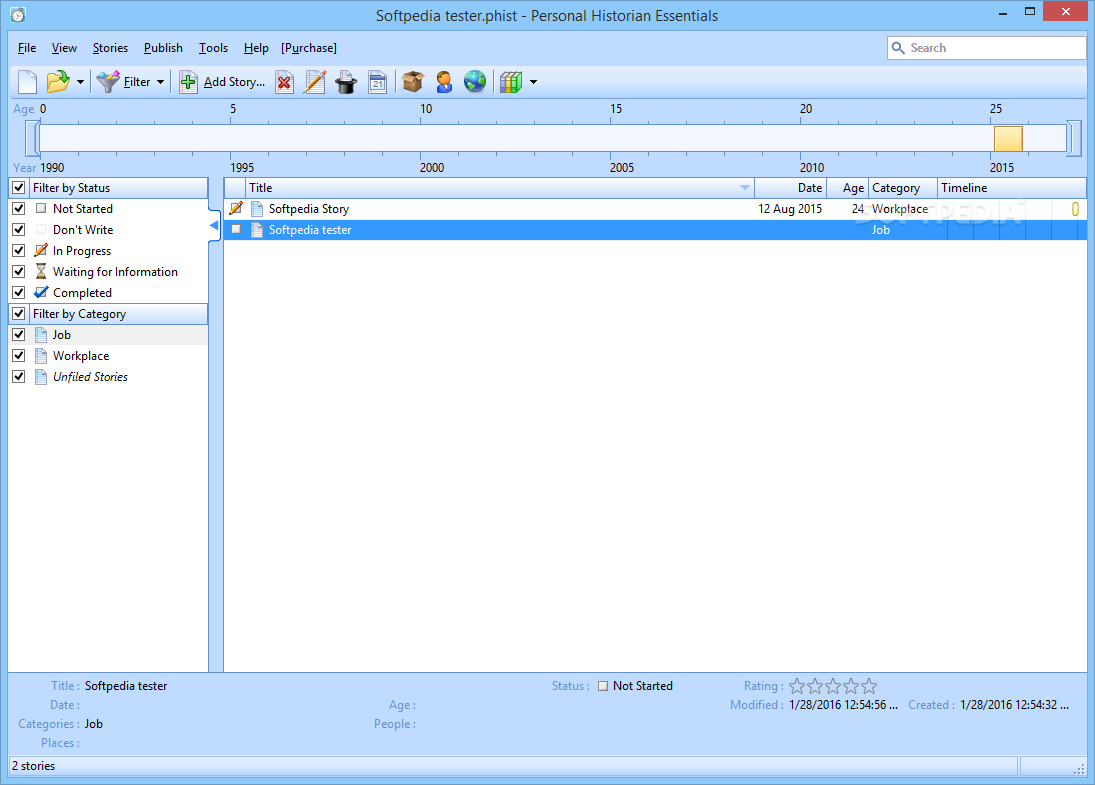Viewport: 1095px width, 785px height.
Task: Uncheck the Completed status filter
Action: coord(19,293)
